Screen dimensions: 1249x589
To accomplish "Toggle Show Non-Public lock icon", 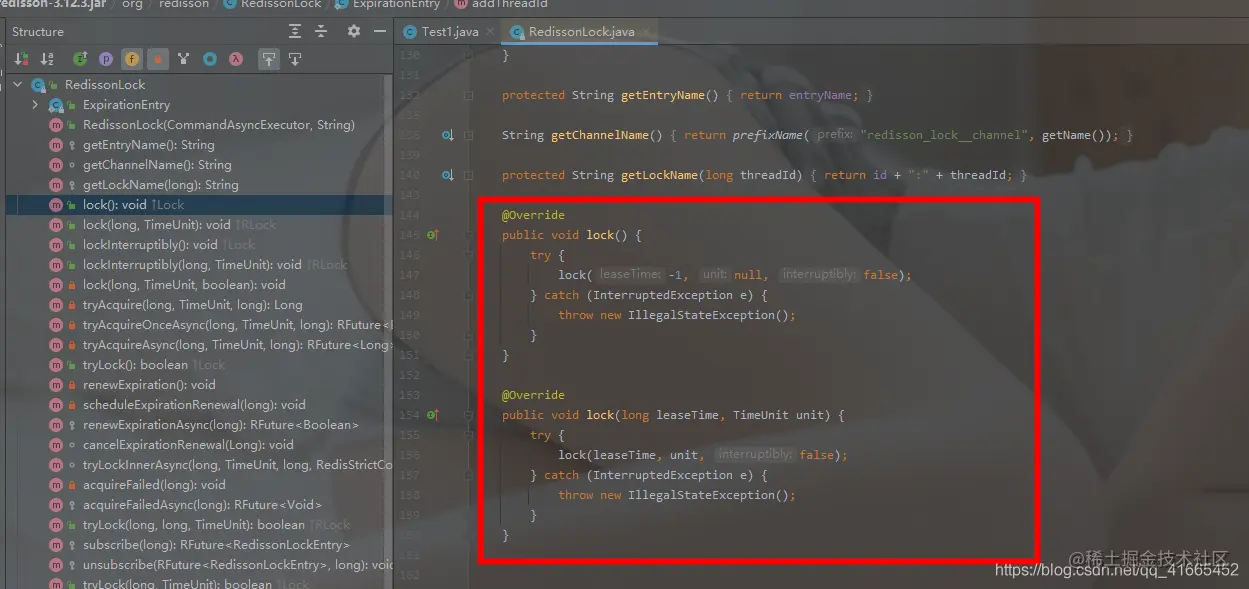I will [158, 59].
